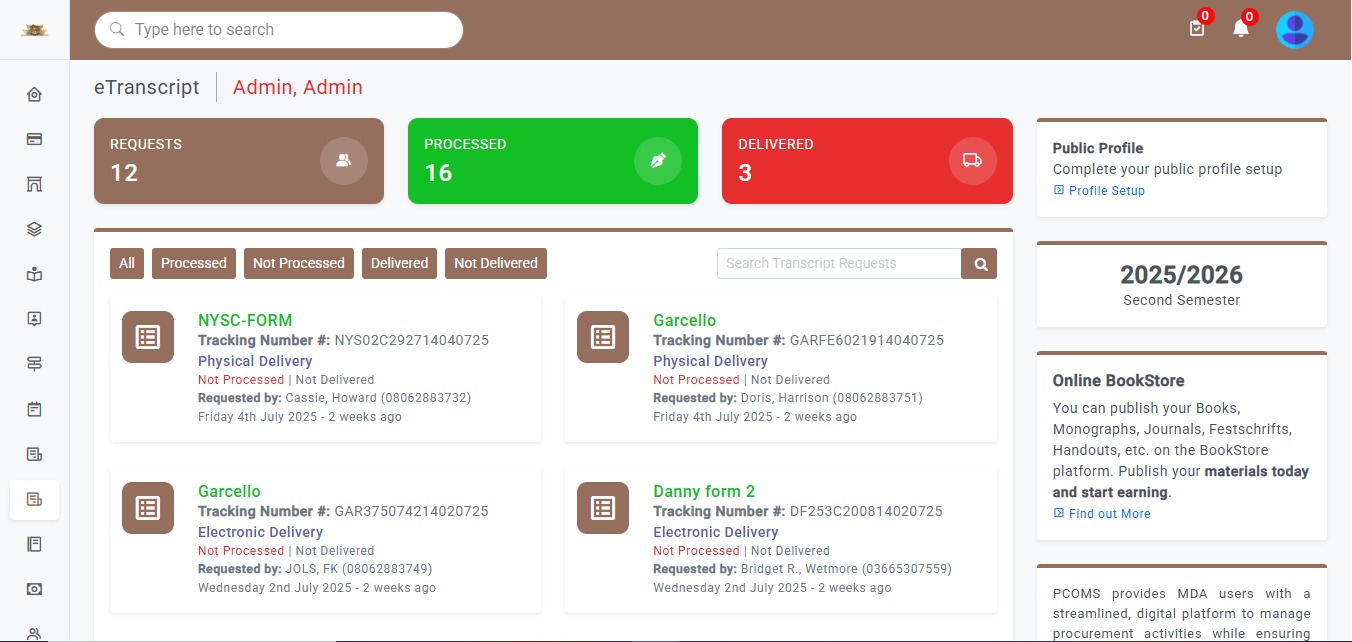The width and height of the screenshot is (1352, 642).
Task: Select the signpost icon in the sidebar
Action: click(x=34, y=364)
